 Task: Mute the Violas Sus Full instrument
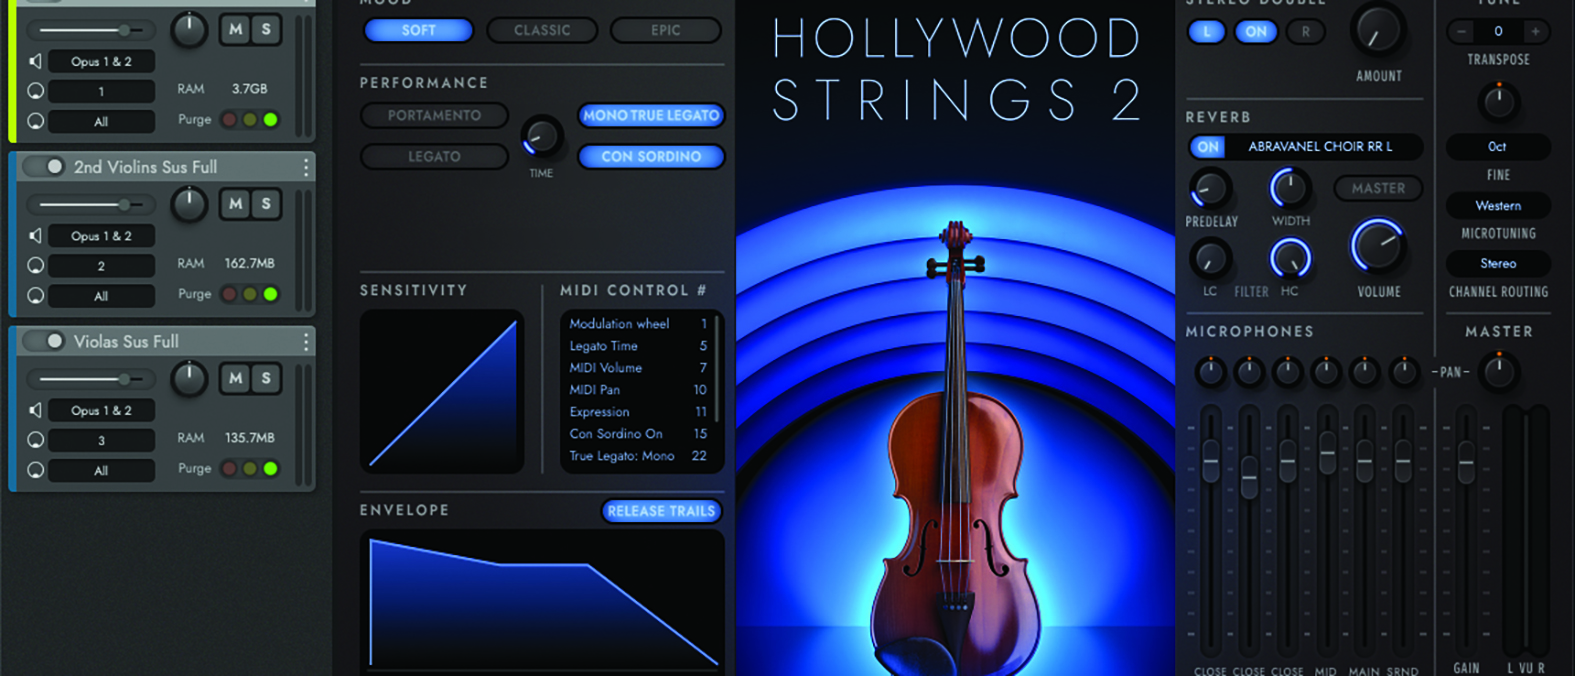coord(235,378)
